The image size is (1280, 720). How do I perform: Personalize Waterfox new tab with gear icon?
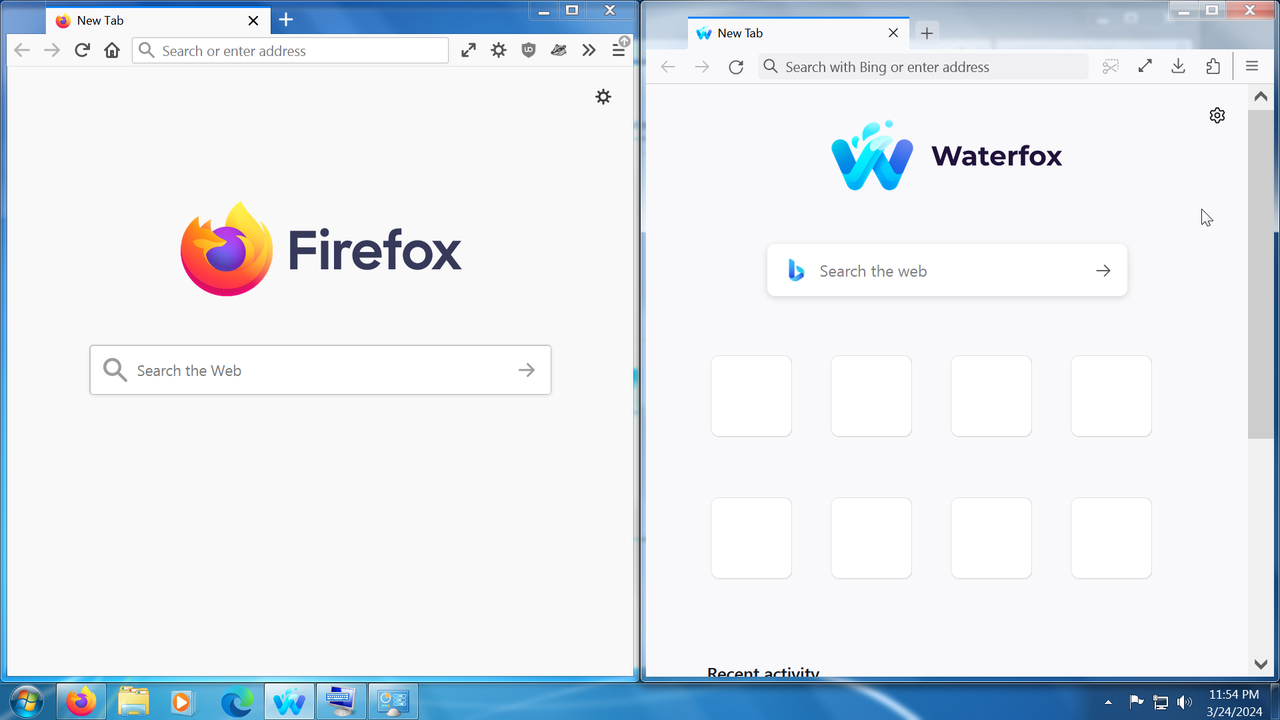tap(1217, 115)
